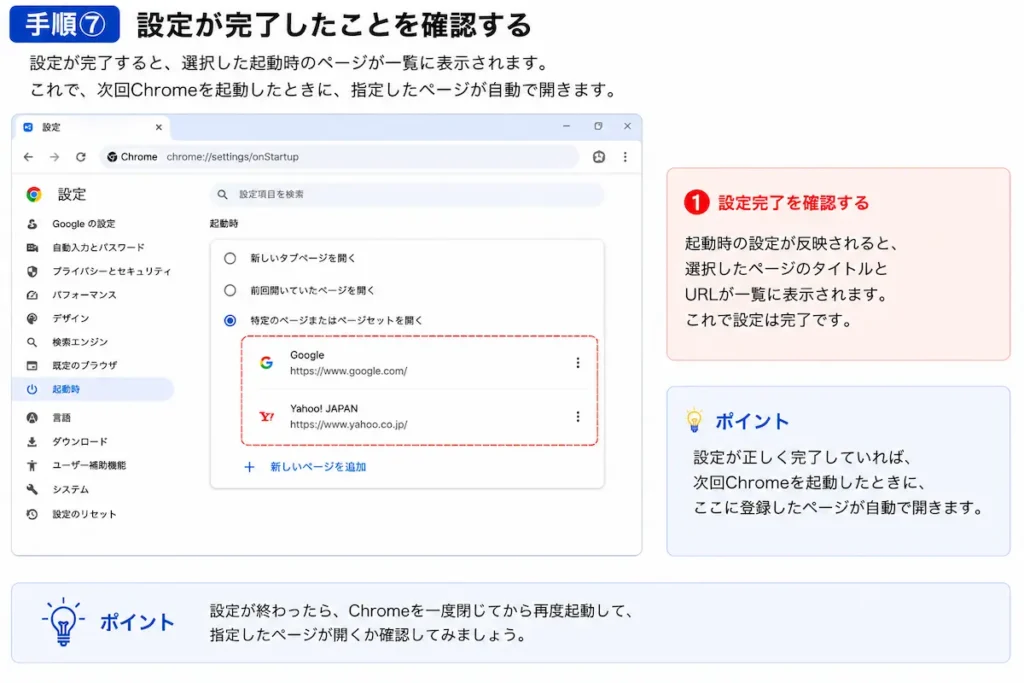Click the plus icon for adding a page

pyautogui.click(x=249, y=467)
